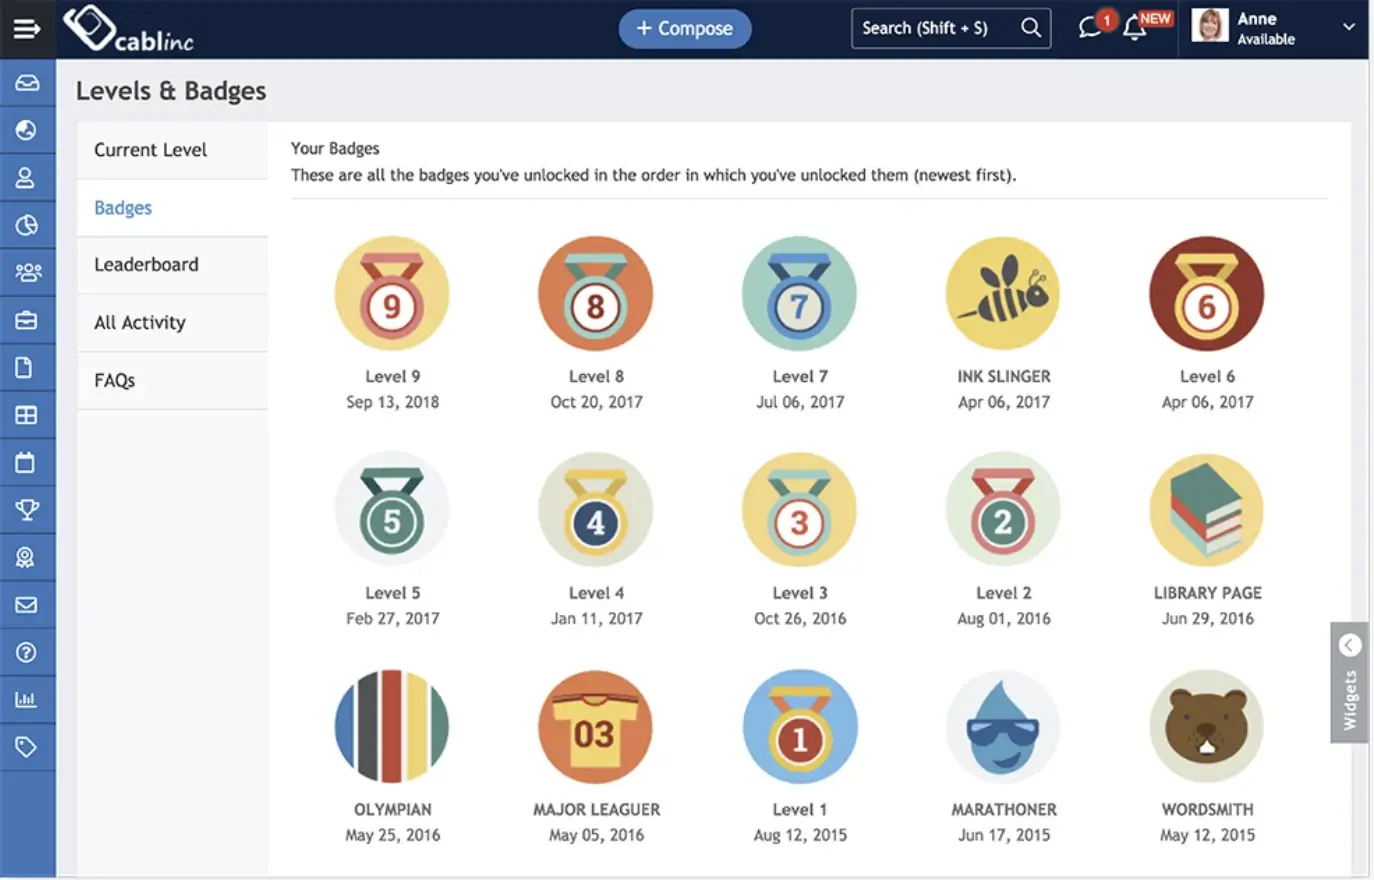Click the Compose button

coord(685,29)
